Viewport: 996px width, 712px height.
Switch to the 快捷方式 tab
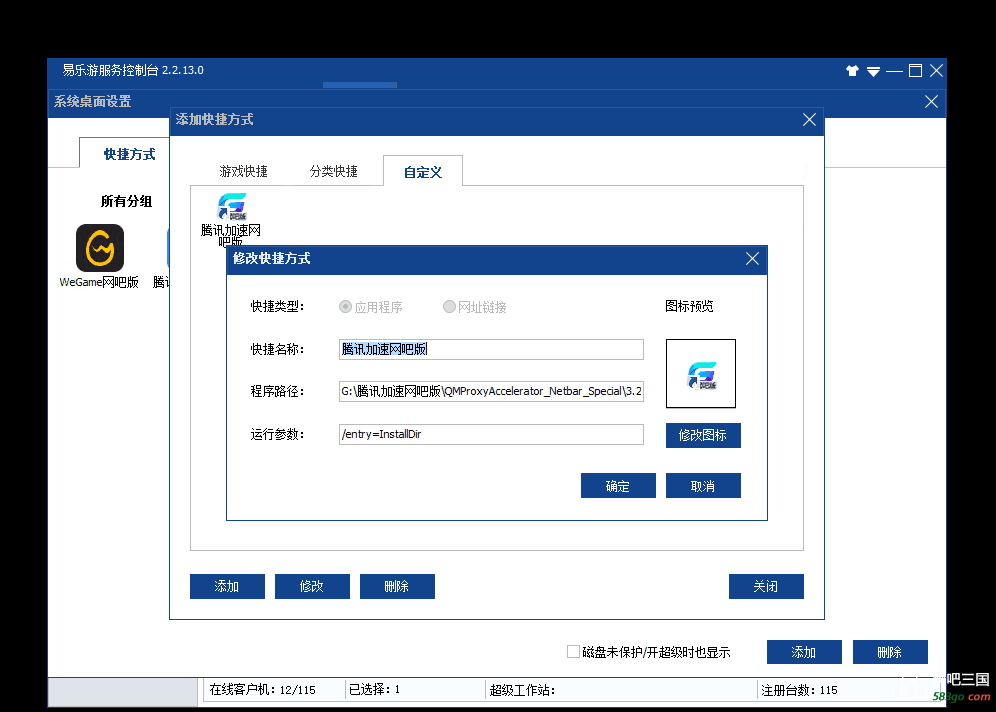[x=129, y=154]
